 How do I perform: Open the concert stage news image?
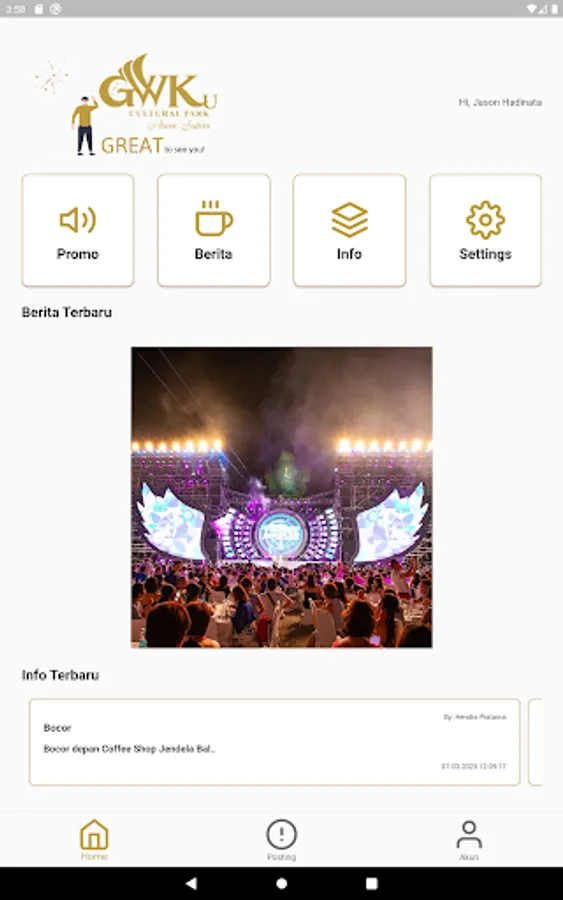pyautogui.click(x=282, y=497)
